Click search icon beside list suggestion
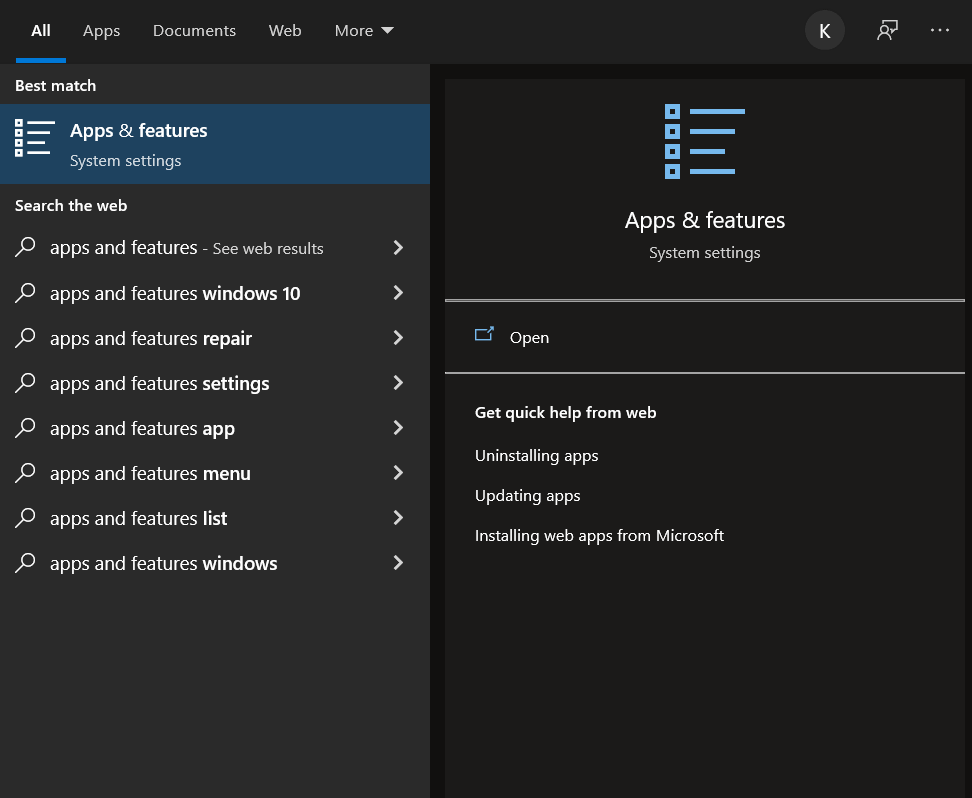The image size is (972, 798). tap(25, 518)
